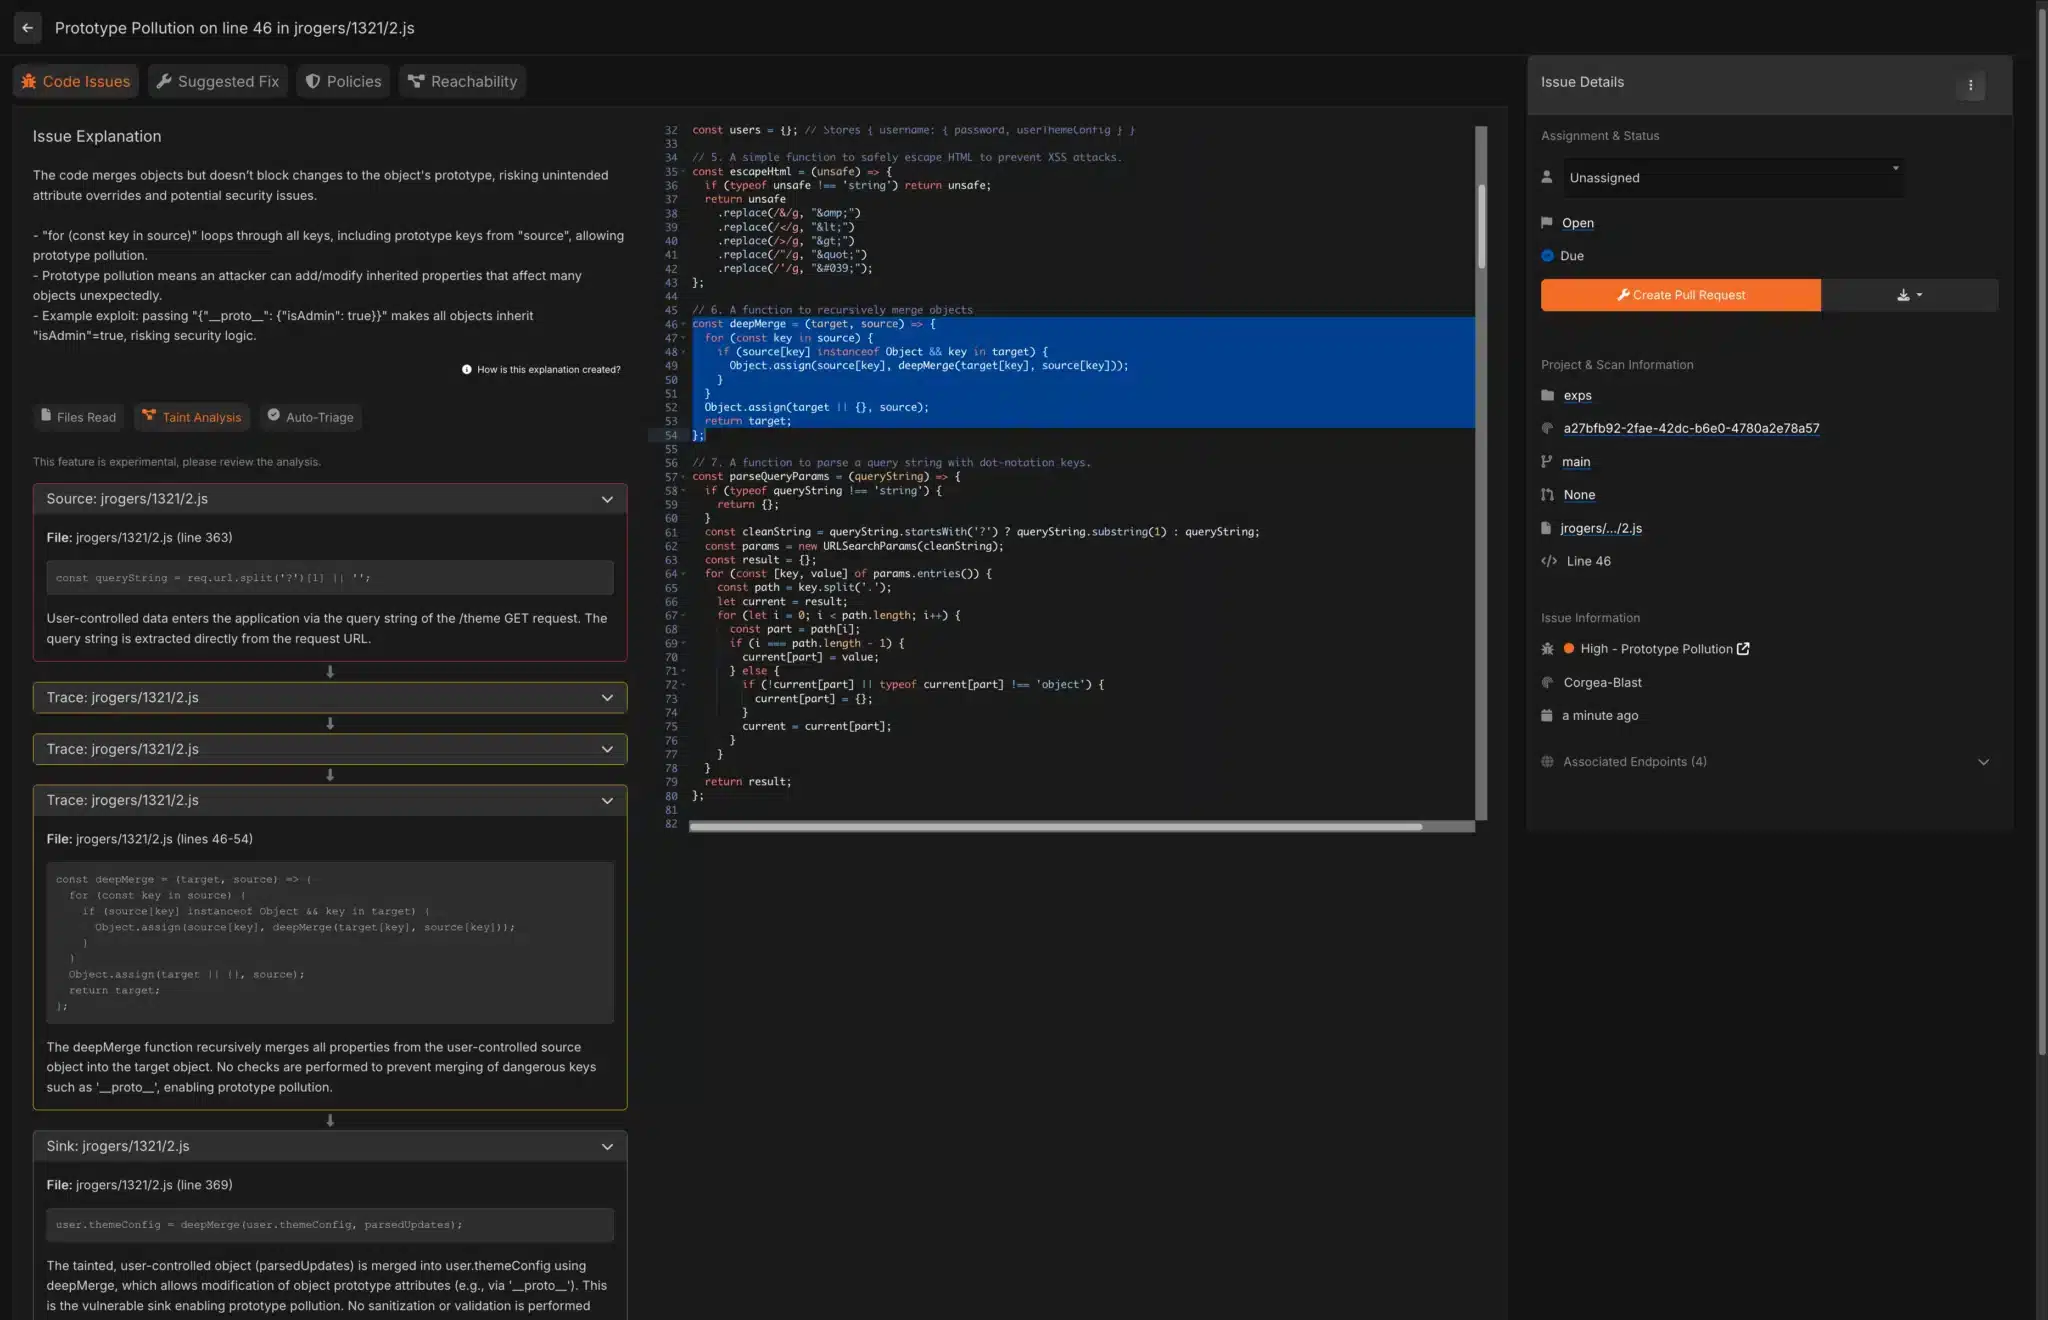The width and height of the screenshot is (2048, 1320).
Task: Click the person icon beside Unassigned
Action: [x=1547, y=177]
